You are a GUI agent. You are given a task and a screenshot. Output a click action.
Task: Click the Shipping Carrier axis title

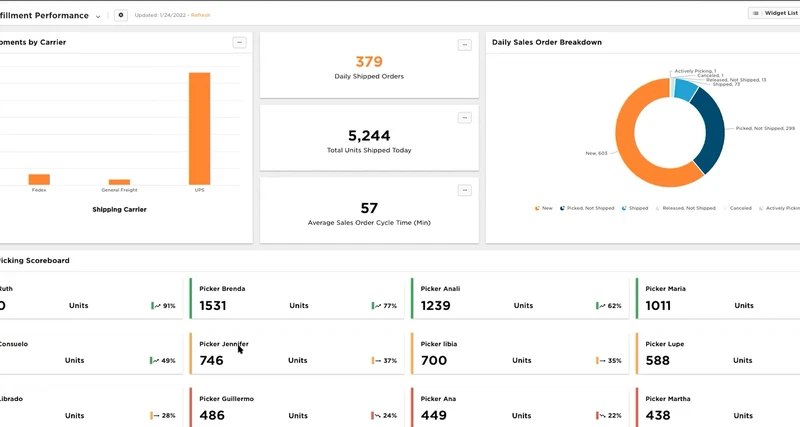pos(119,210)
